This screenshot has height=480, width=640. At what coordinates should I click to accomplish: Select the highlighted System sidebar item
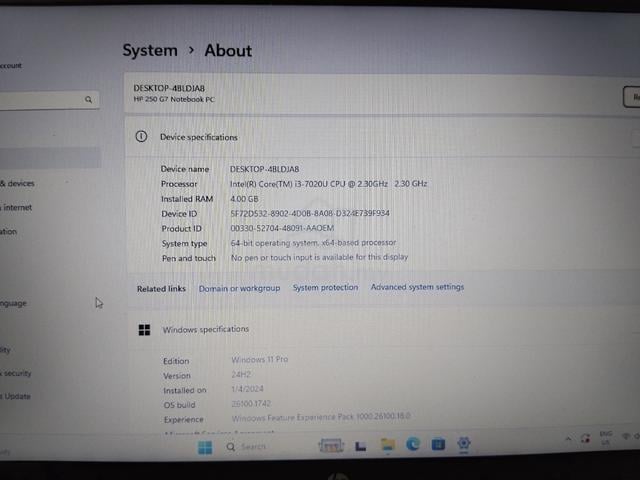pos(49,158)
